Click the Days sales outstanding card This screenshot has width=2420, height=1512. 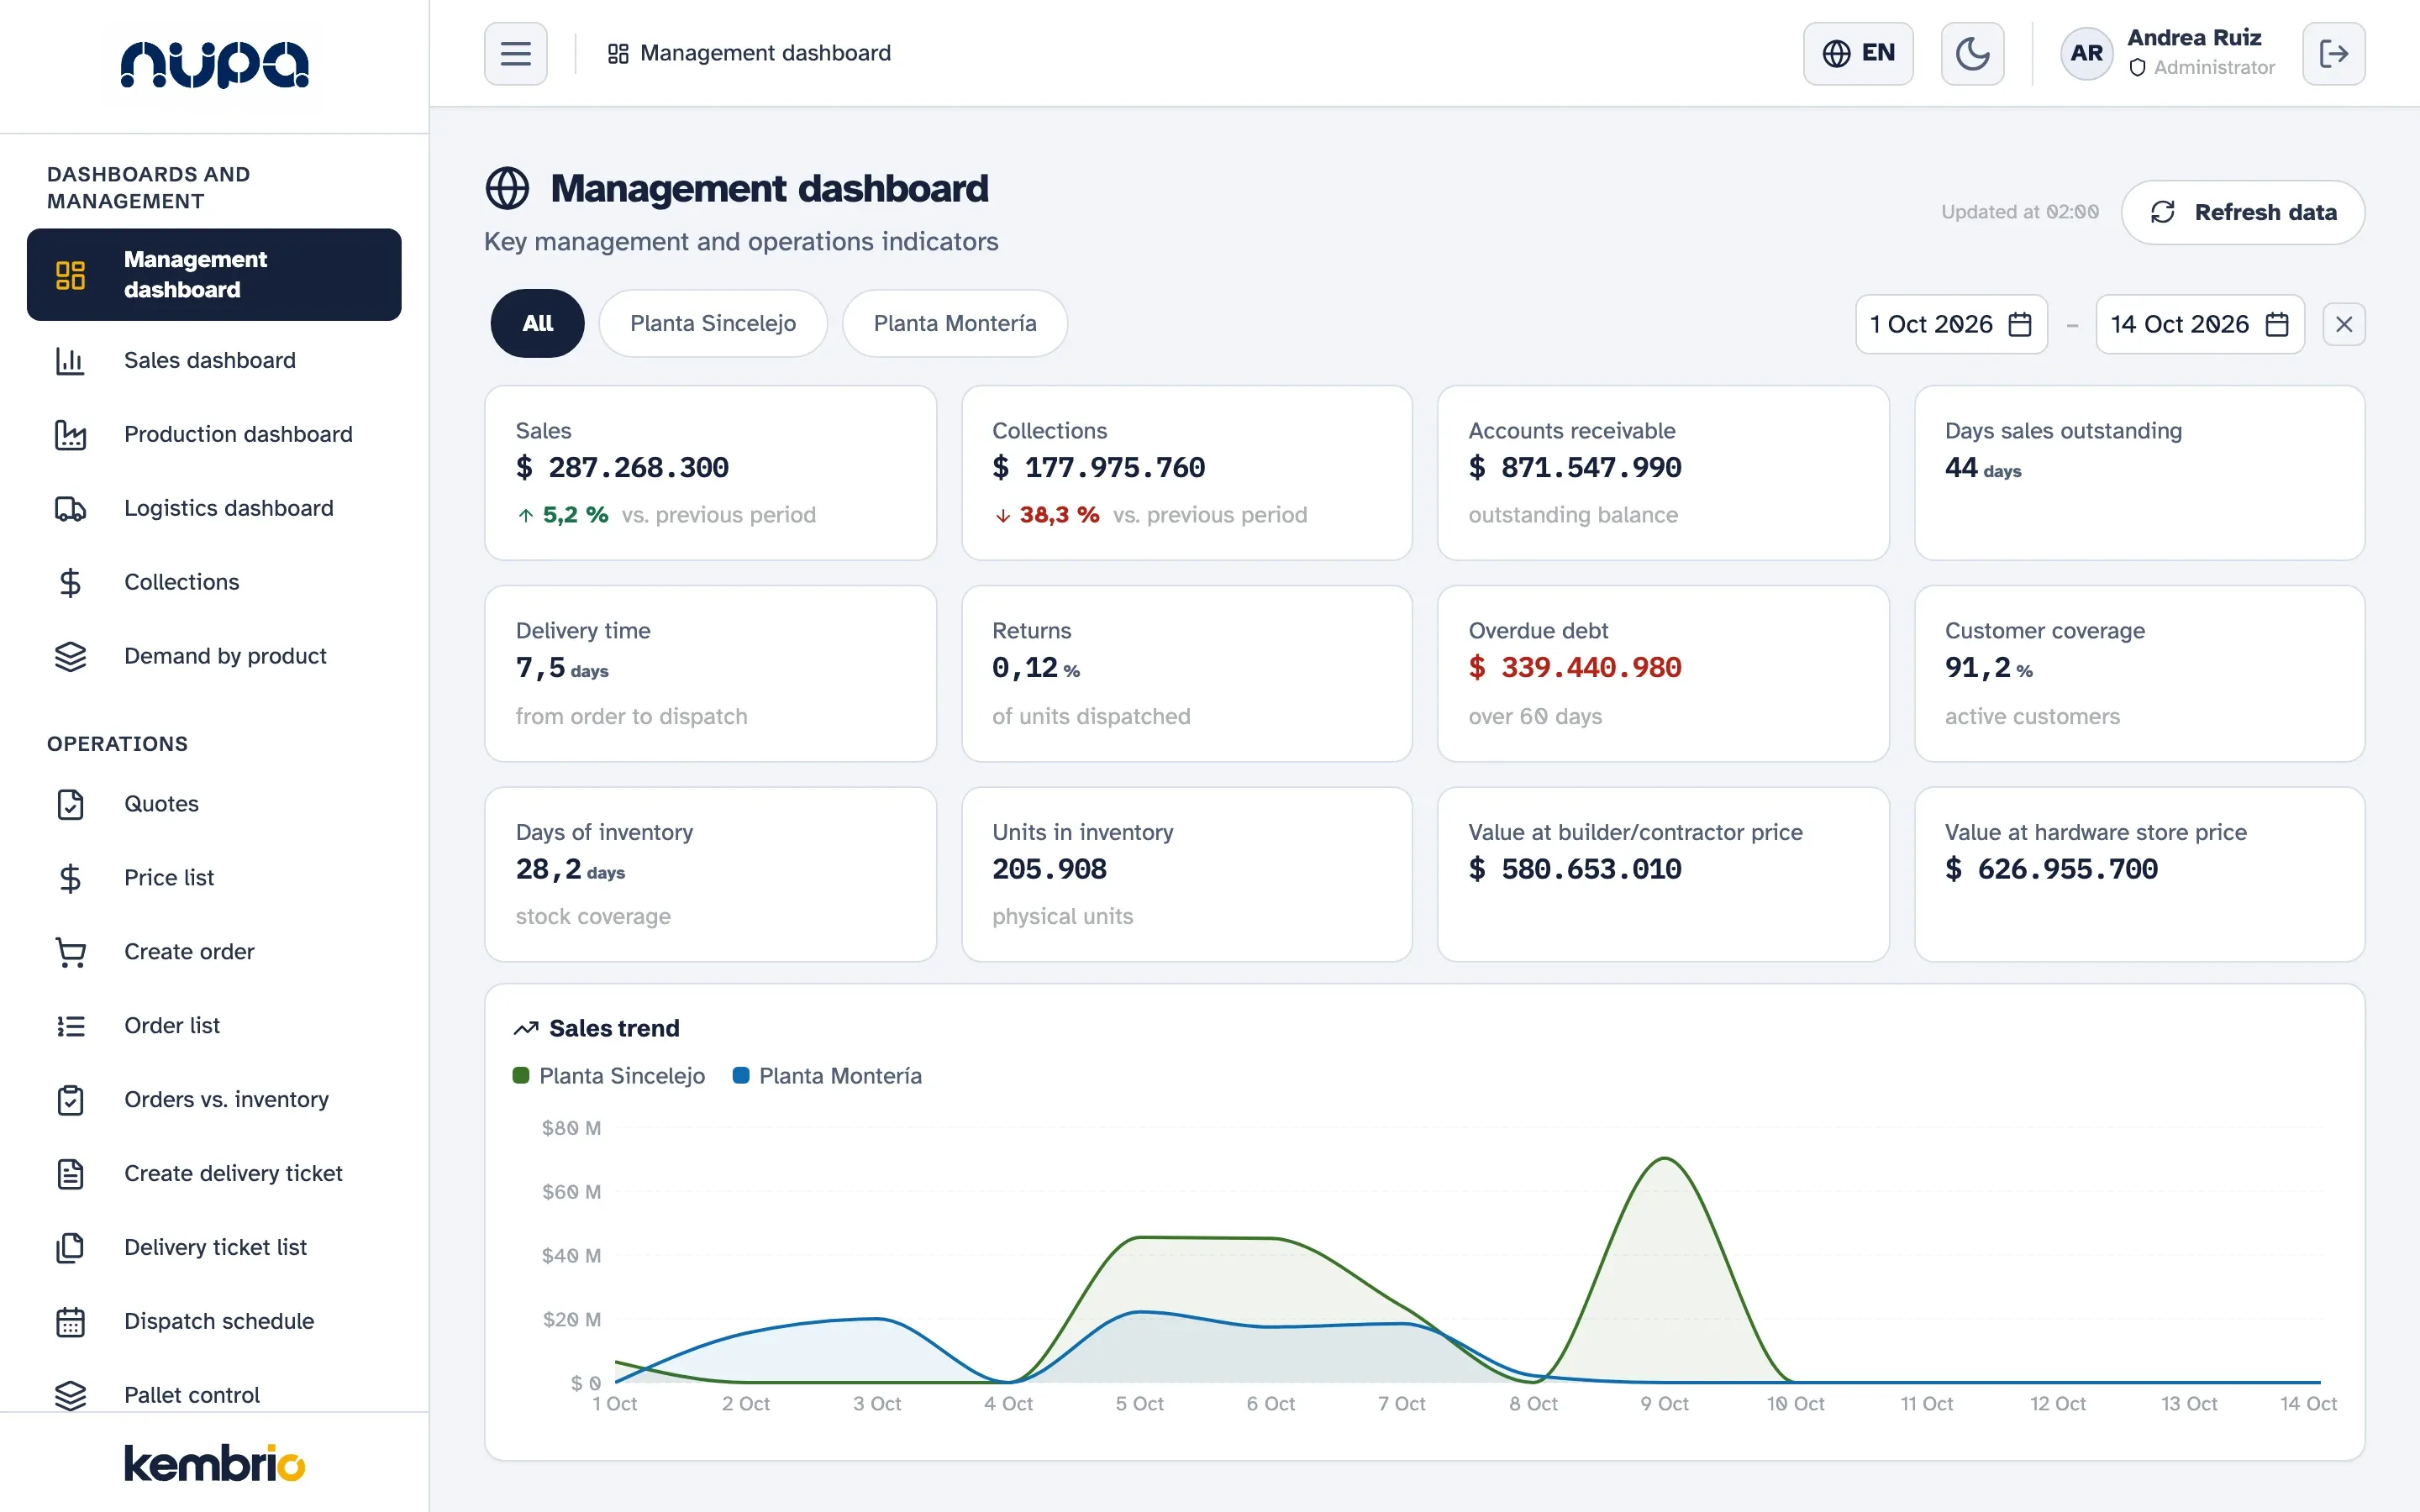[x=2139, y=473]
